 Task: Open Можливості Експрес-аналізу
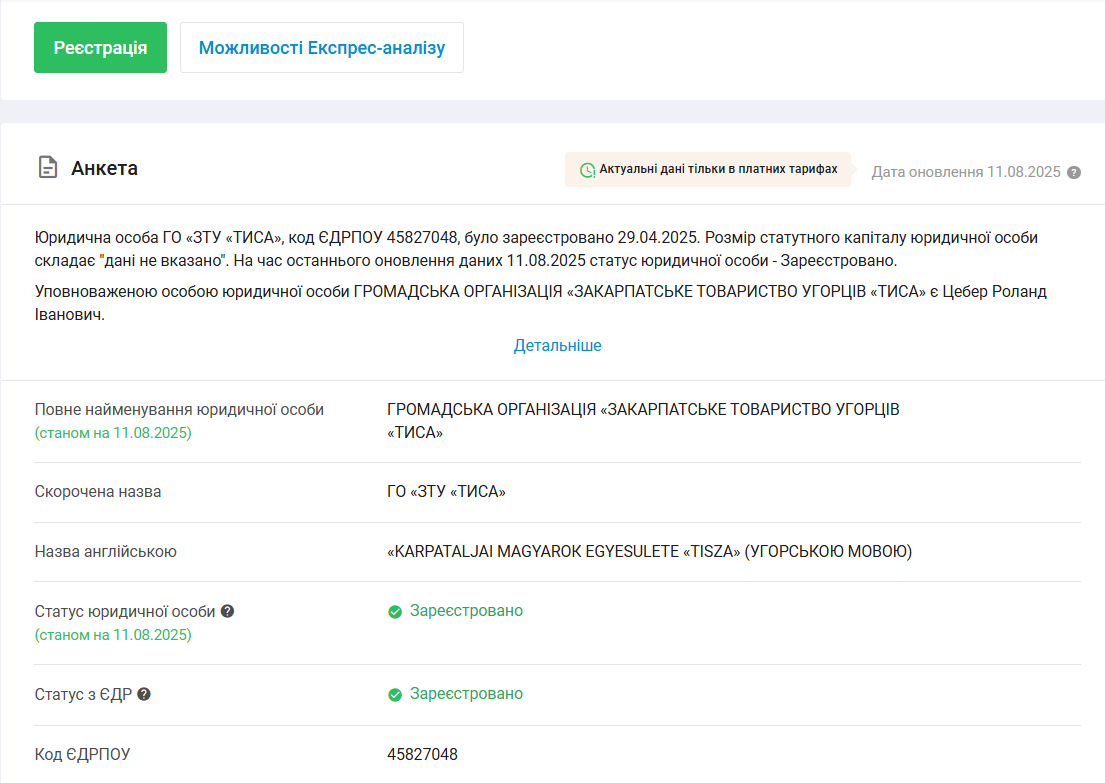click(322, 47)
